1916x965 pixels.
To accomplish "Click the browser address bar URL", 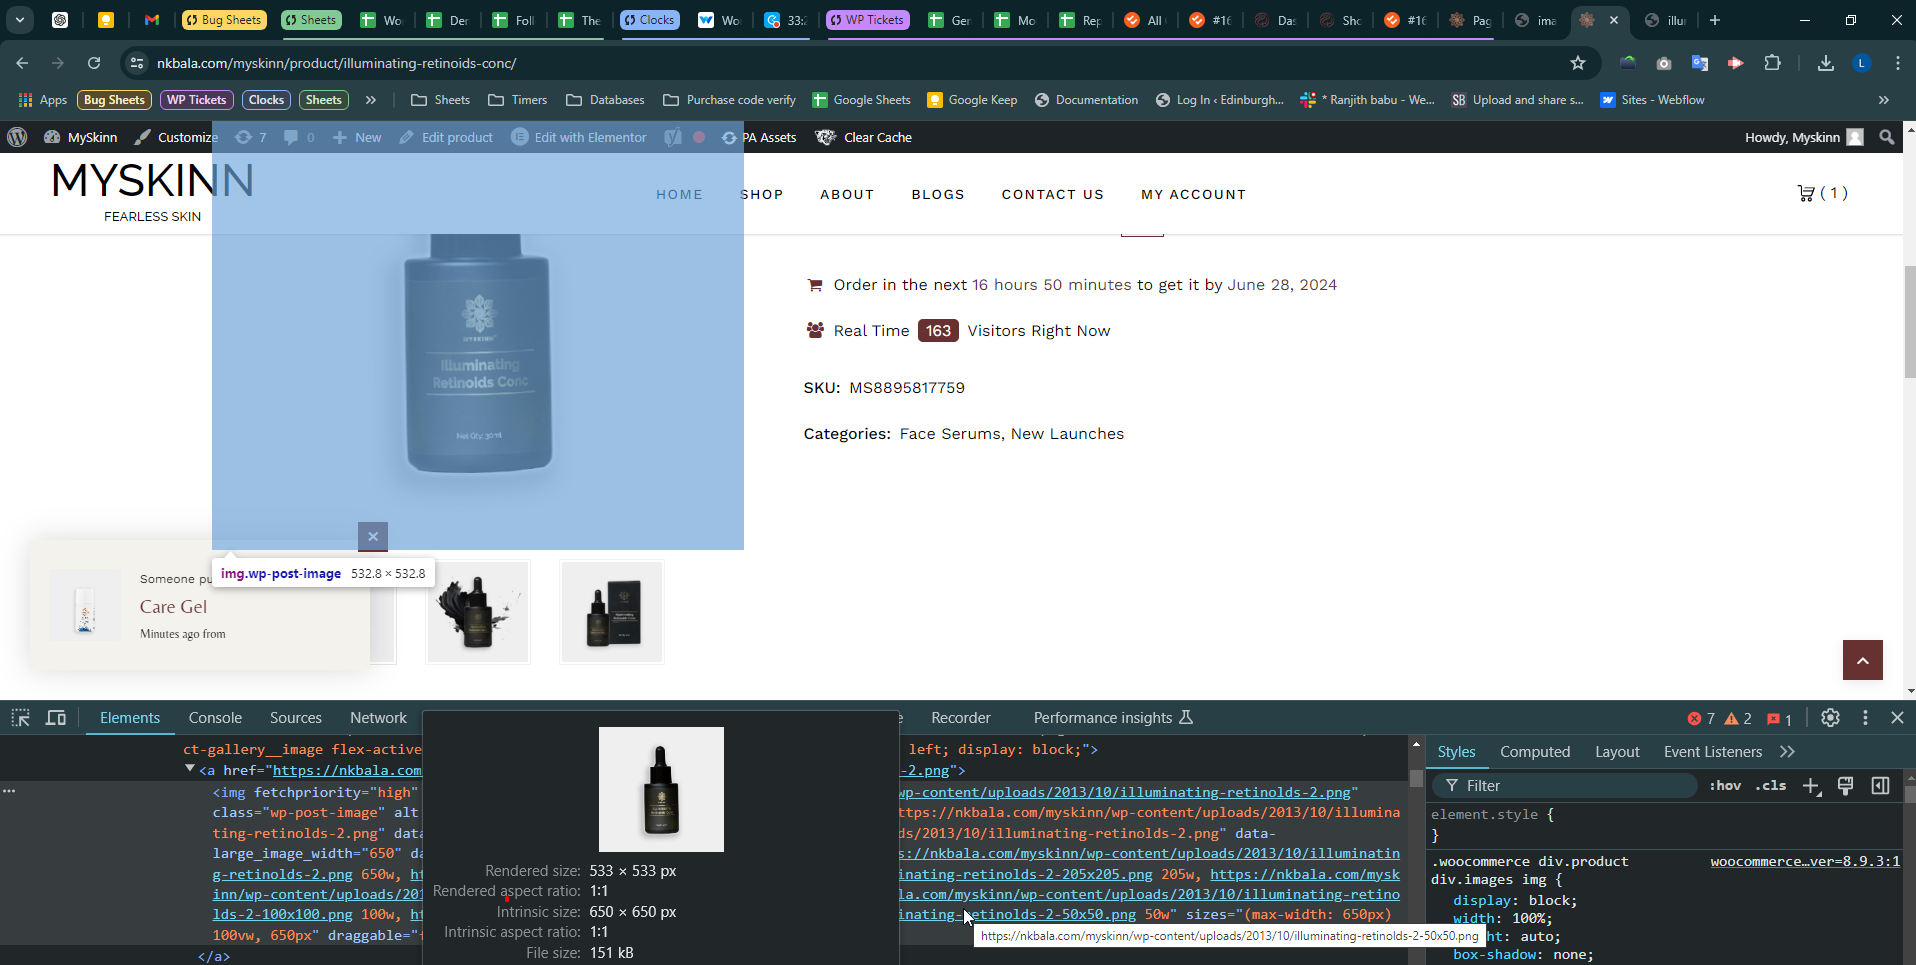I will (337, 63).
